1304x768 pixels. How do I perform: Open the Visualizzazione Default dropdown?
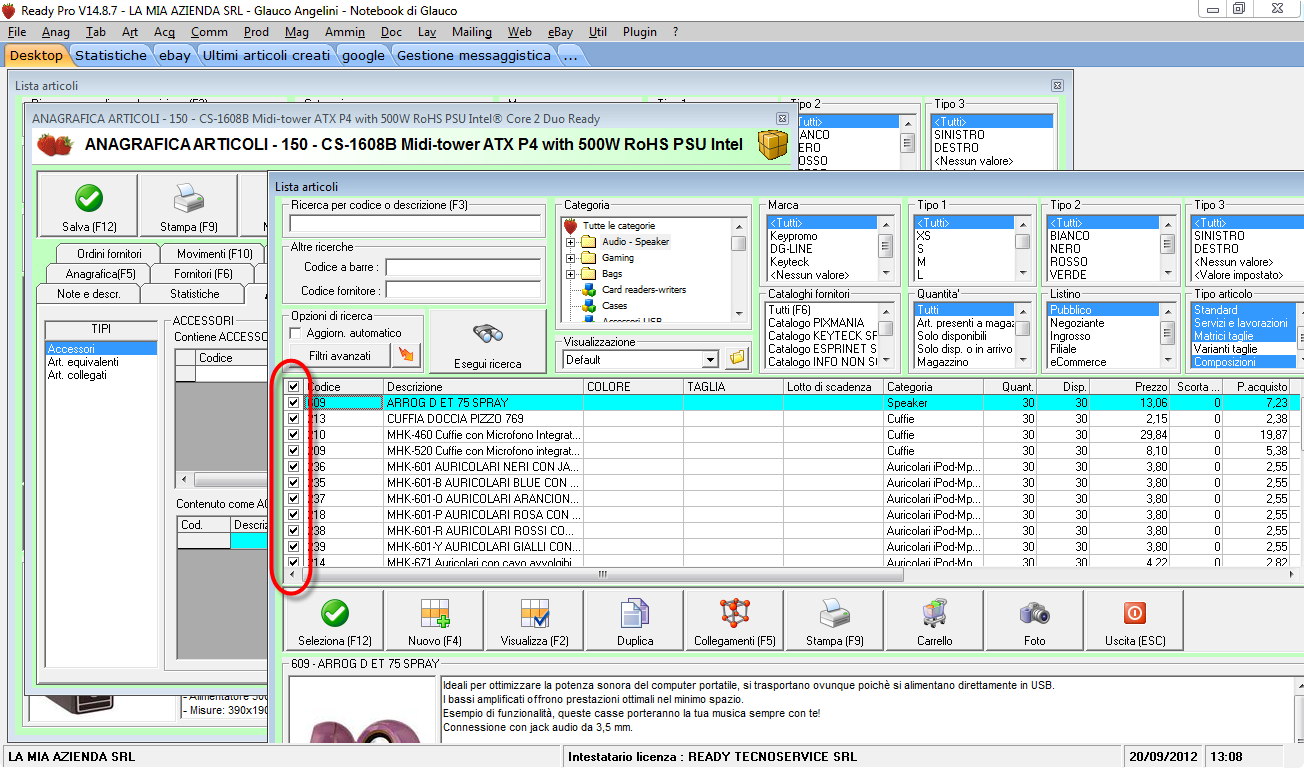coord(710,359)
